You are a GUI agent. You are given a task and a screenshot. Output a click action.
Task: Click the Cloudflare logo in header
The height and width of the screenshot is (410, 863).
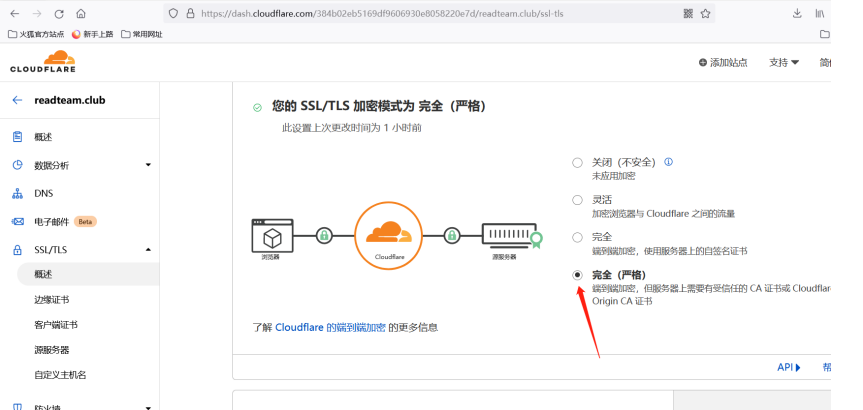[x=43, y=61]
